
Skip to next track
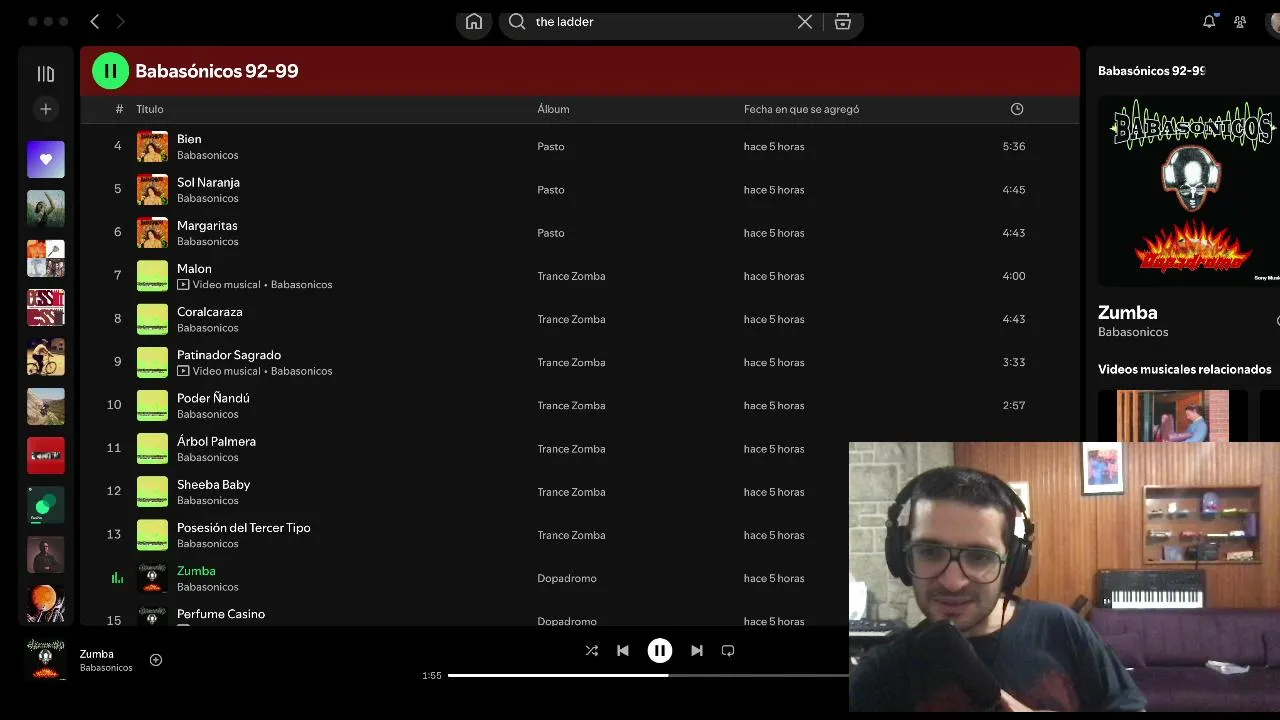pos(697,650)
